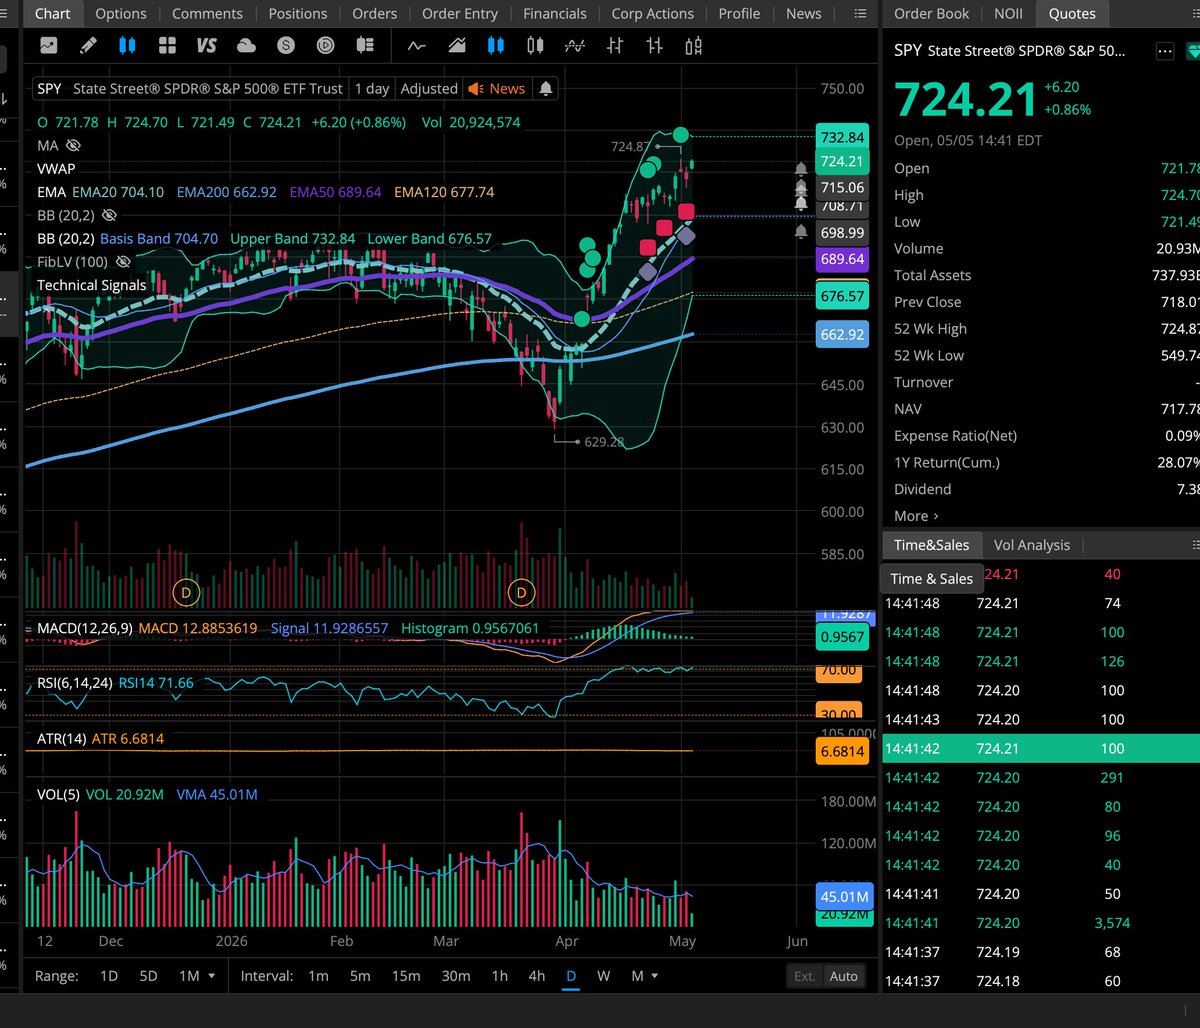Select the OHLC bar chart style

(615, 45)
